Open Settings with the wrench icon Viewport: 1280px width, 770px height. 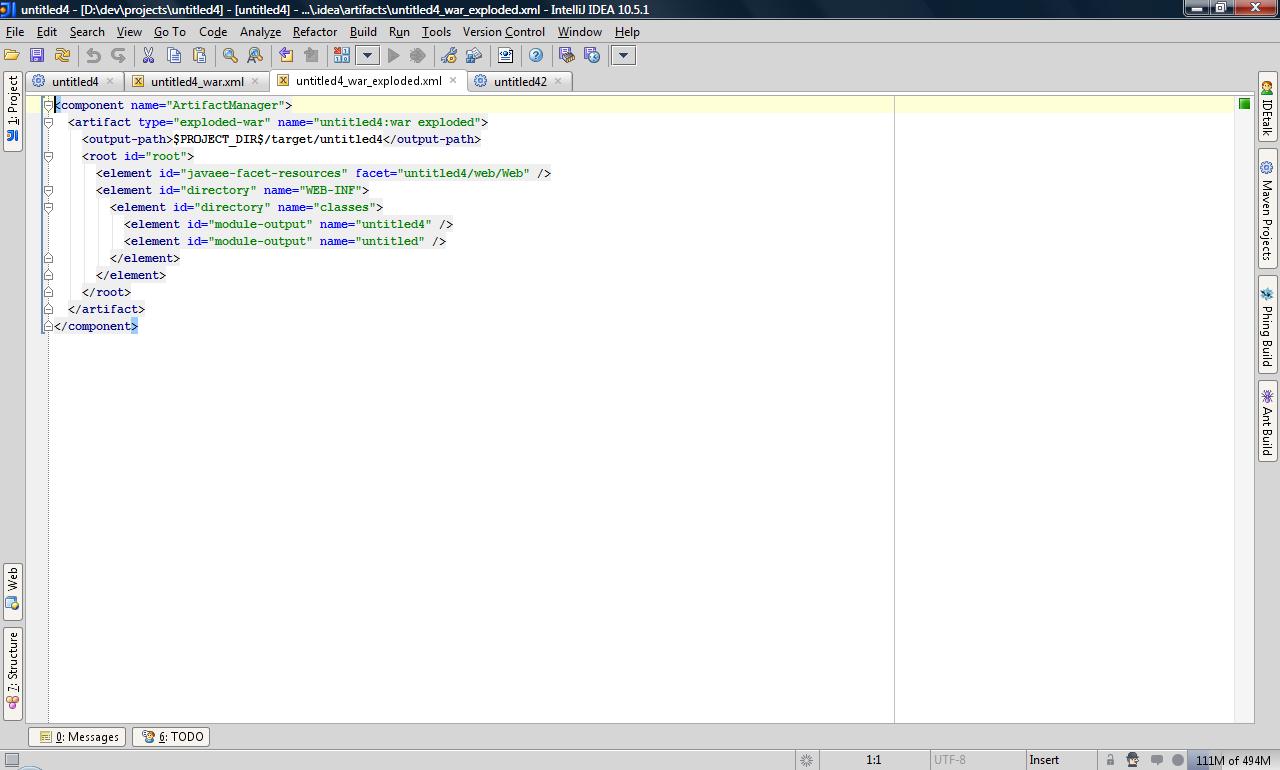[449, 56]
